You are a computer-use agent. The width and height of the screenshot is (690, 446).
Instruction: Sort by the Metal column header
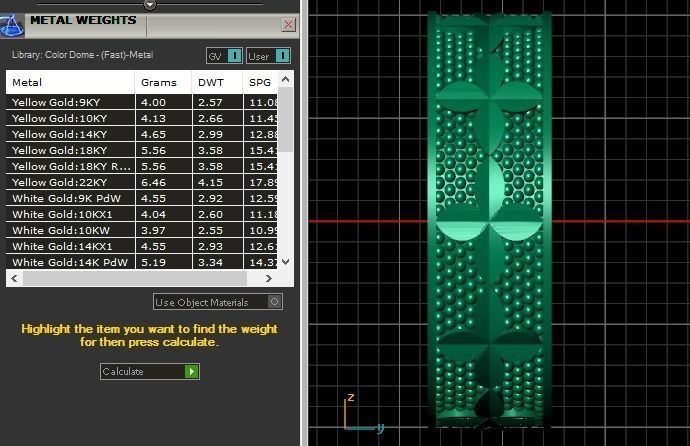(70, 82)
